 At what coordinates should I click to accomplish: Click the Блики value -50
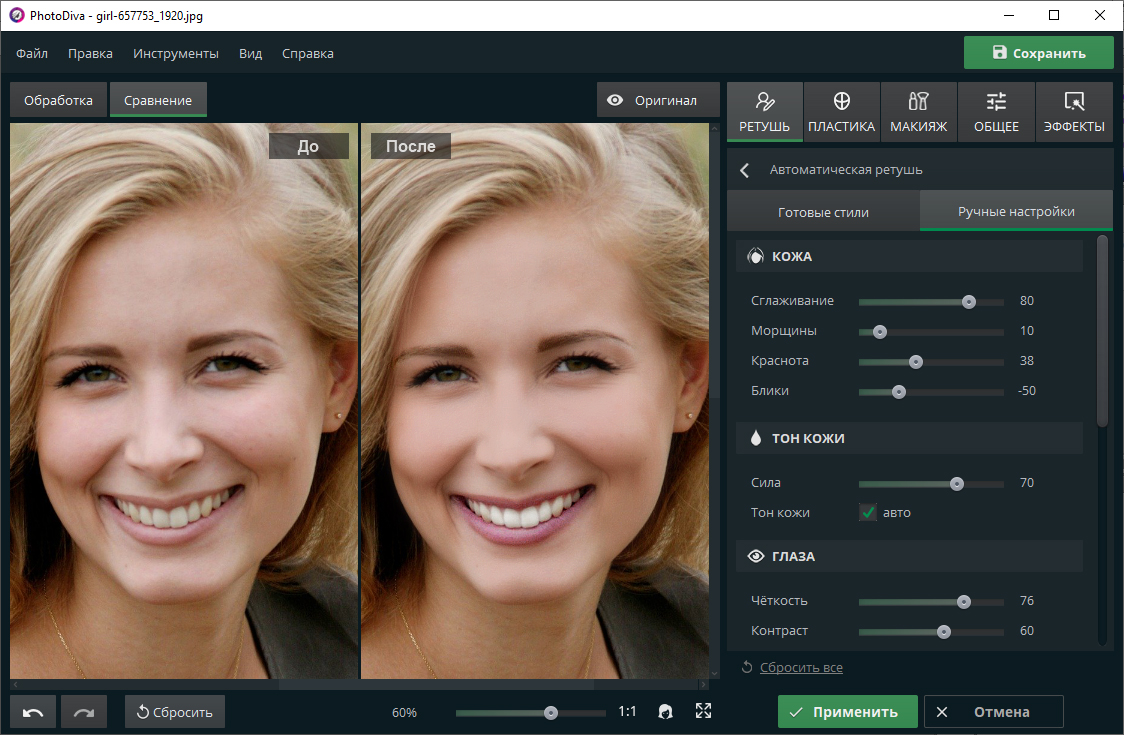tap(1027, 391)
